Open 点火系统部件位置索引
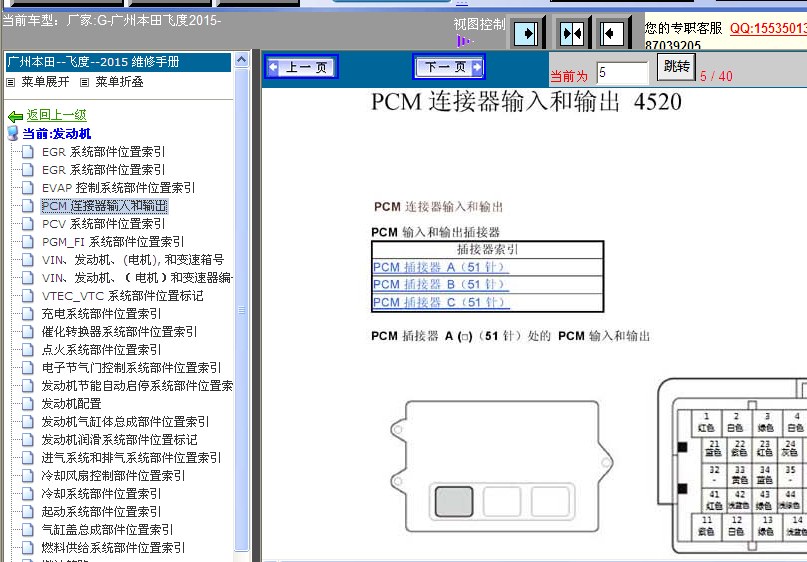 [101, 350]
